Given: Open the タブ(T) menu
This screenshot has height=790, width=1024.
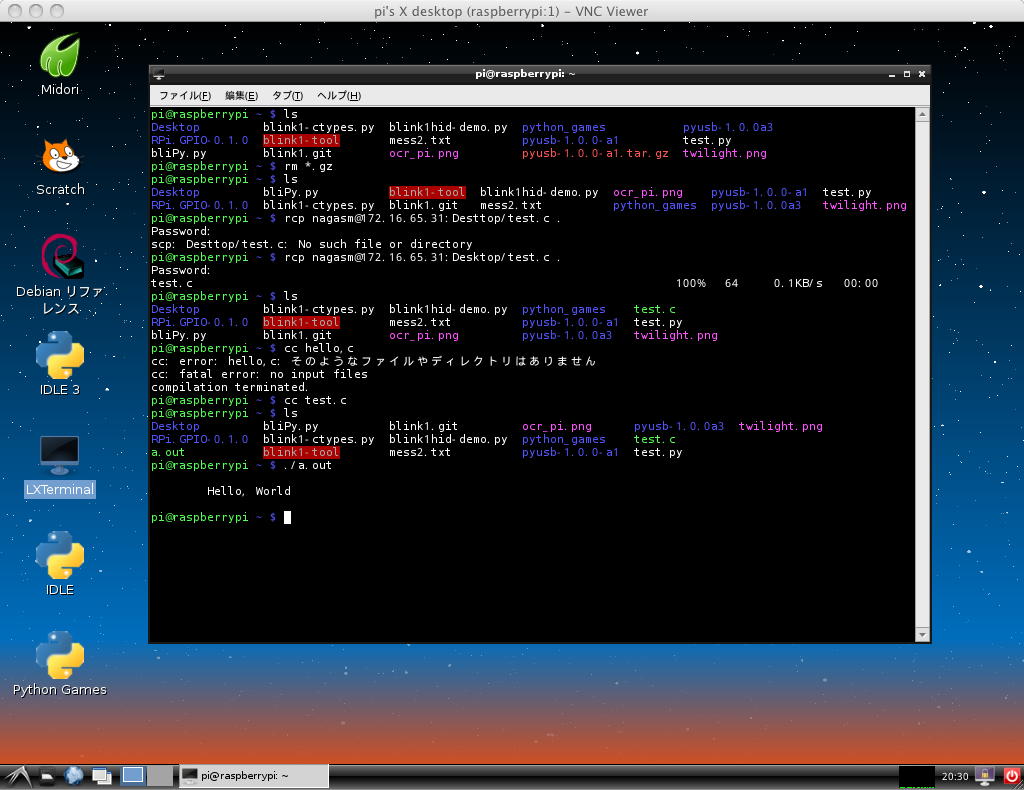Looking at the screenshot, I should coord(287,95).
